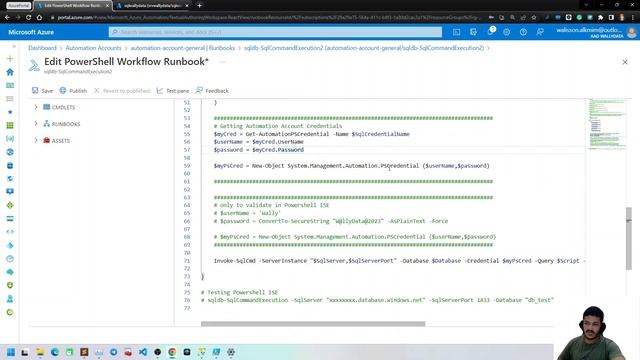Launch Microsoft Edge from taskbar
This screenshot has width=640, height=360.
click(x=55, y=352)
